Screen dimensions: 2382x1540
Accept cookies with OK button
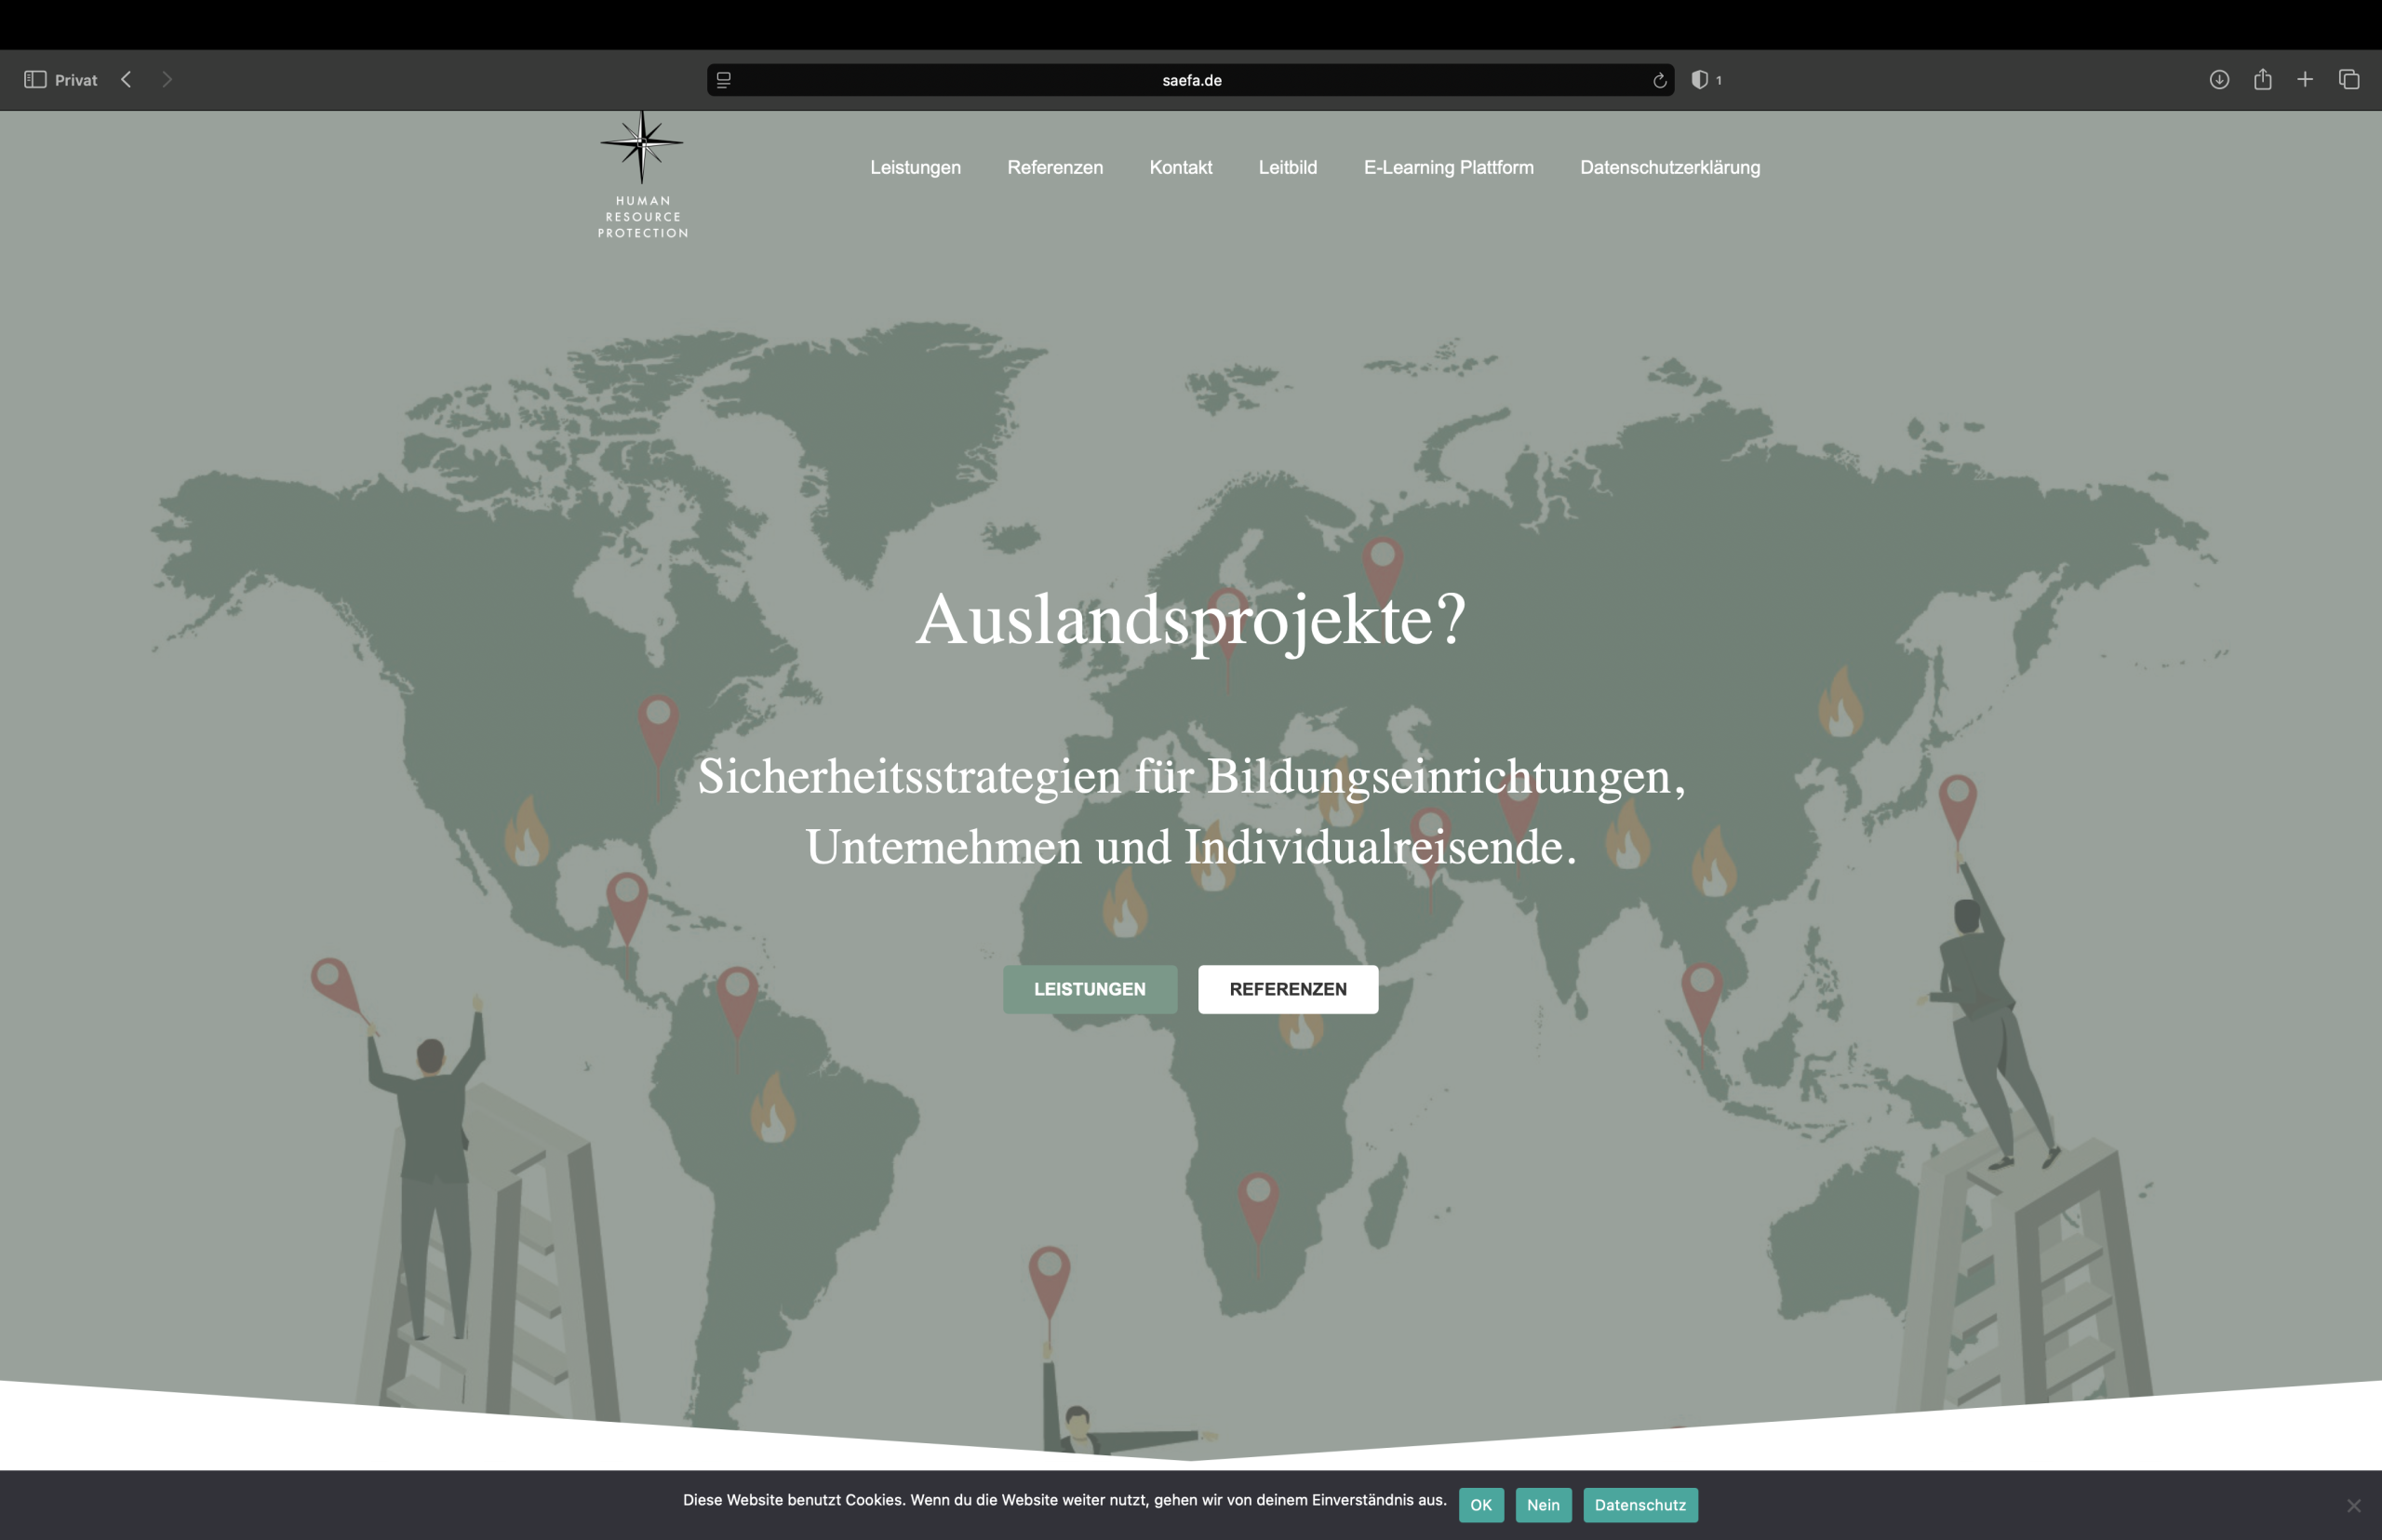1480,1505
